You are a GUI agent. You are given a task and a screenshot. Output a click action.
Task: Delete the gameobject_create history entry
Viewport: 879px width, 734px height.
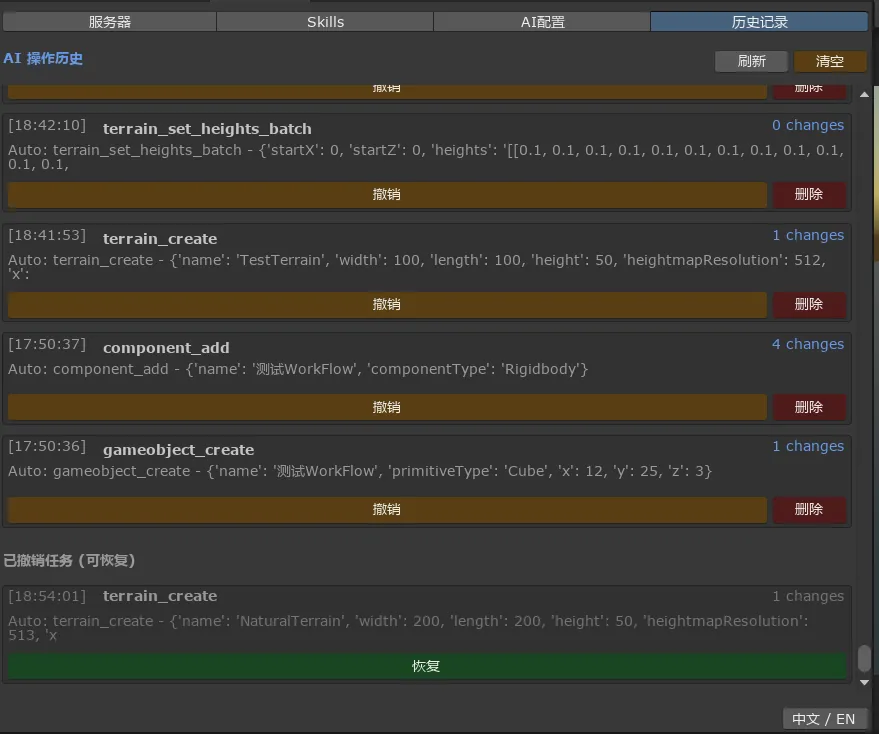[808, 510]
